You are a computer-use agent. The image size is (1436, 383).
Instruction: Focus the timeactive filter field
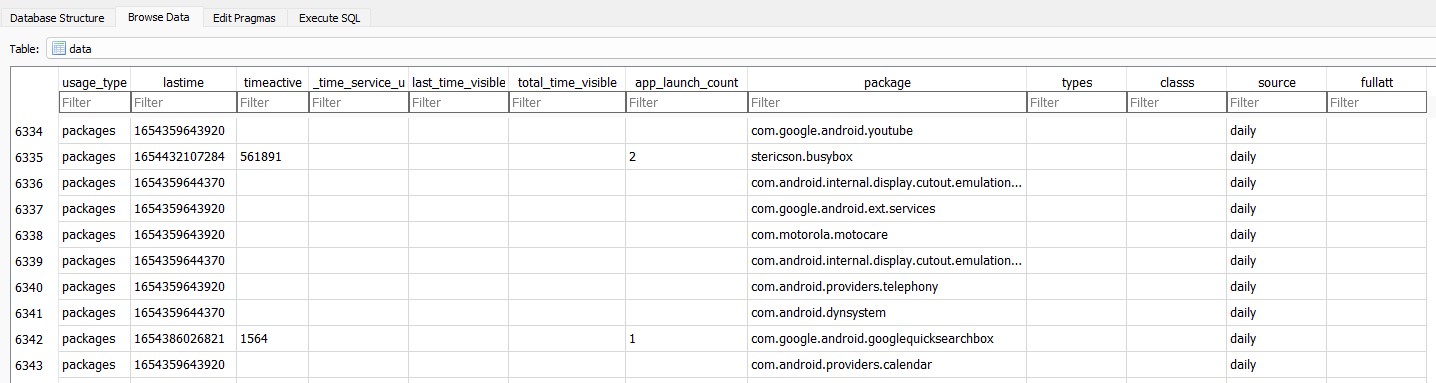[272, 102]
